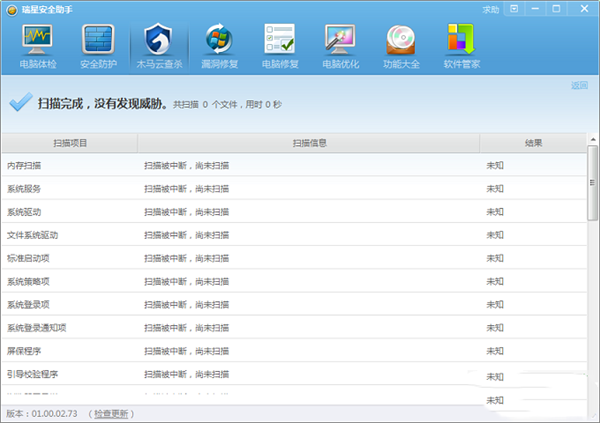Click the 结果 column header
Image resolution: width=600 pixels, height=423 pixels.
coord(532,143)
